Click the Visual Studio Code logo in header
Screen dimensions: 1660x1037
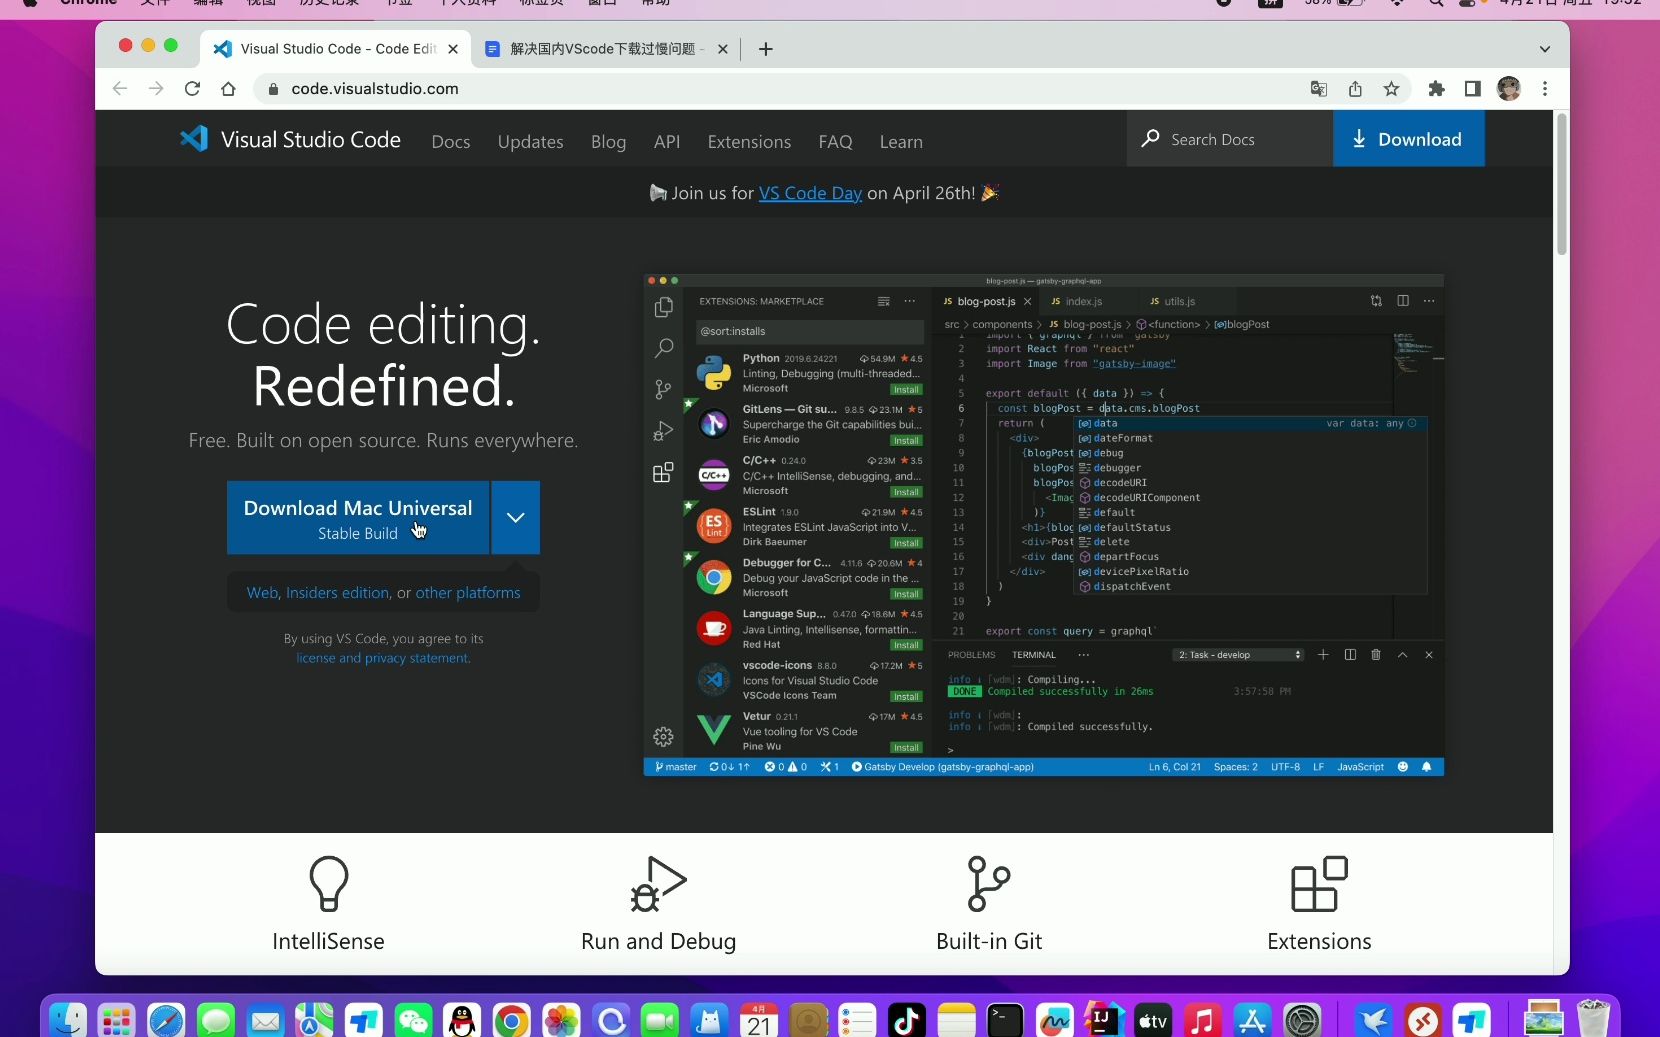click(x=290, y=139)
